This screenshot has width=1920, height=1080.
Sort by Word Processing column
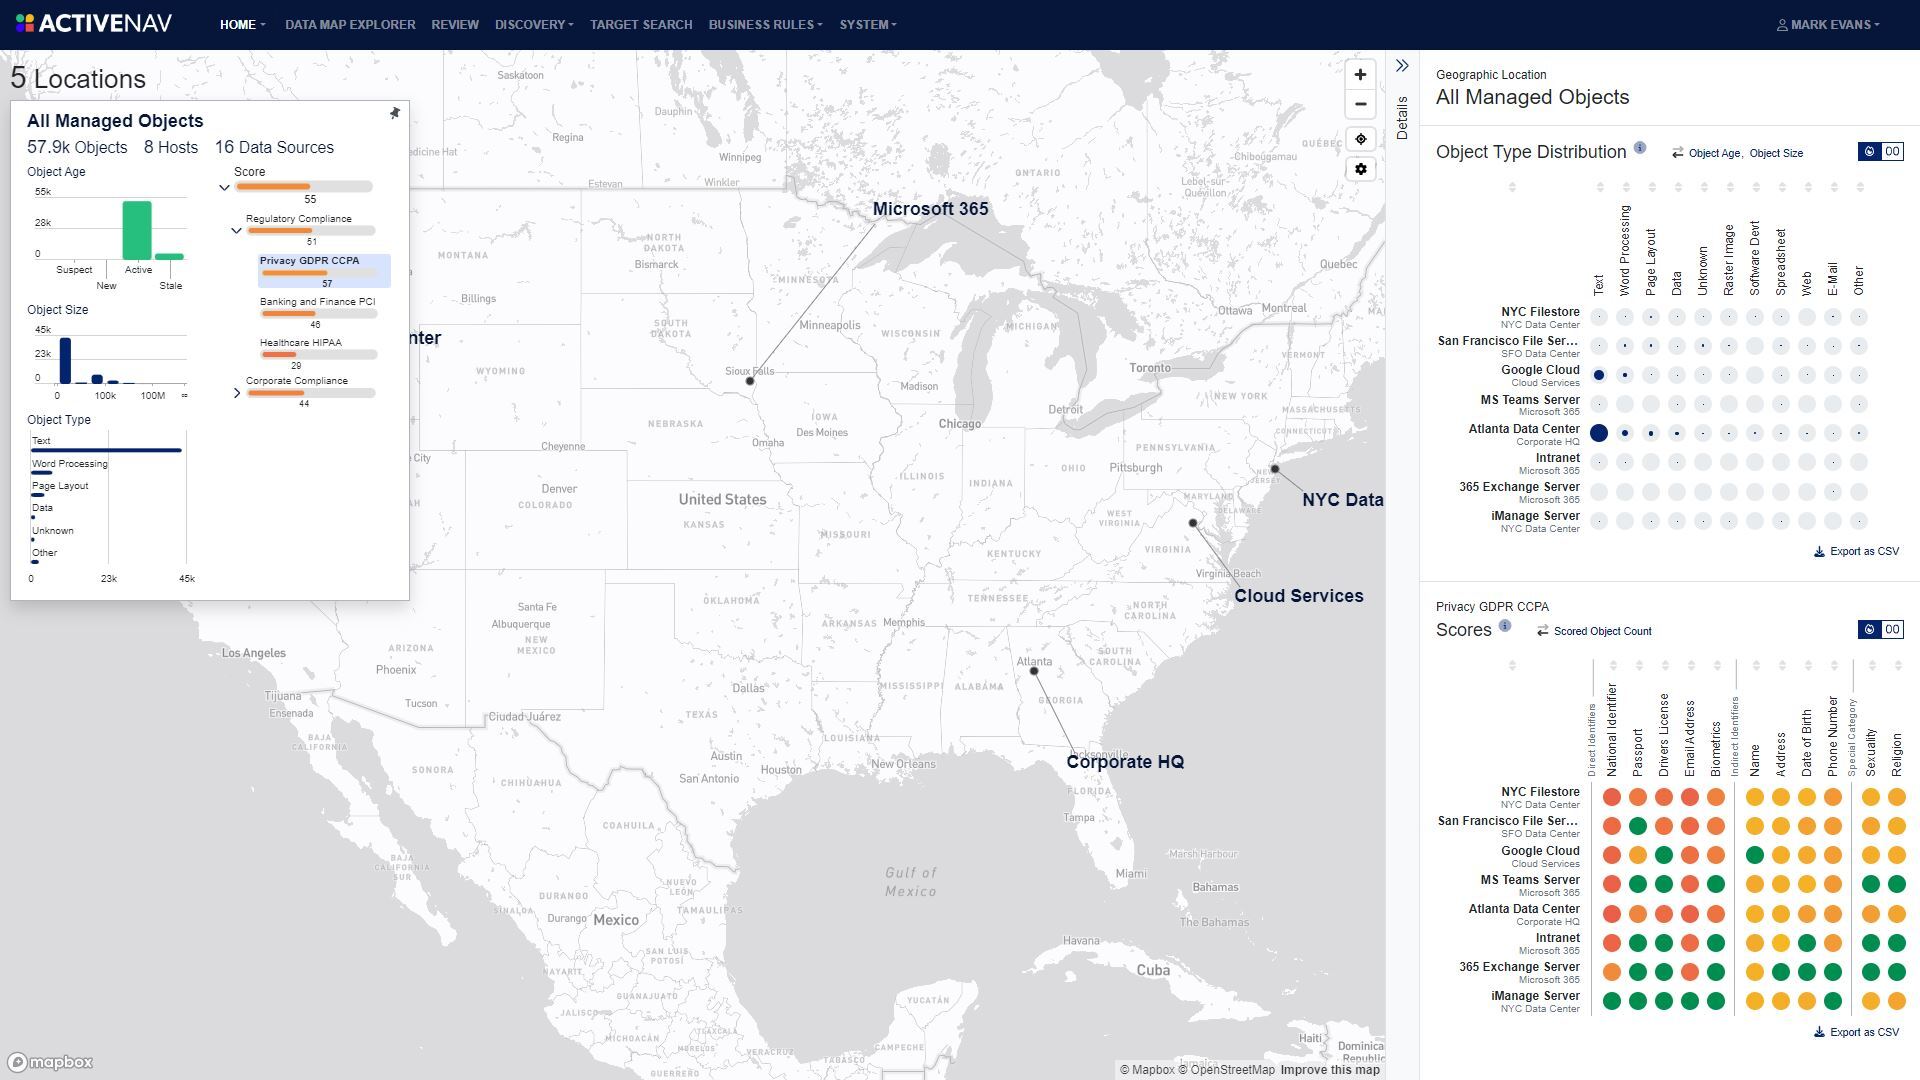pos(1626,187)
